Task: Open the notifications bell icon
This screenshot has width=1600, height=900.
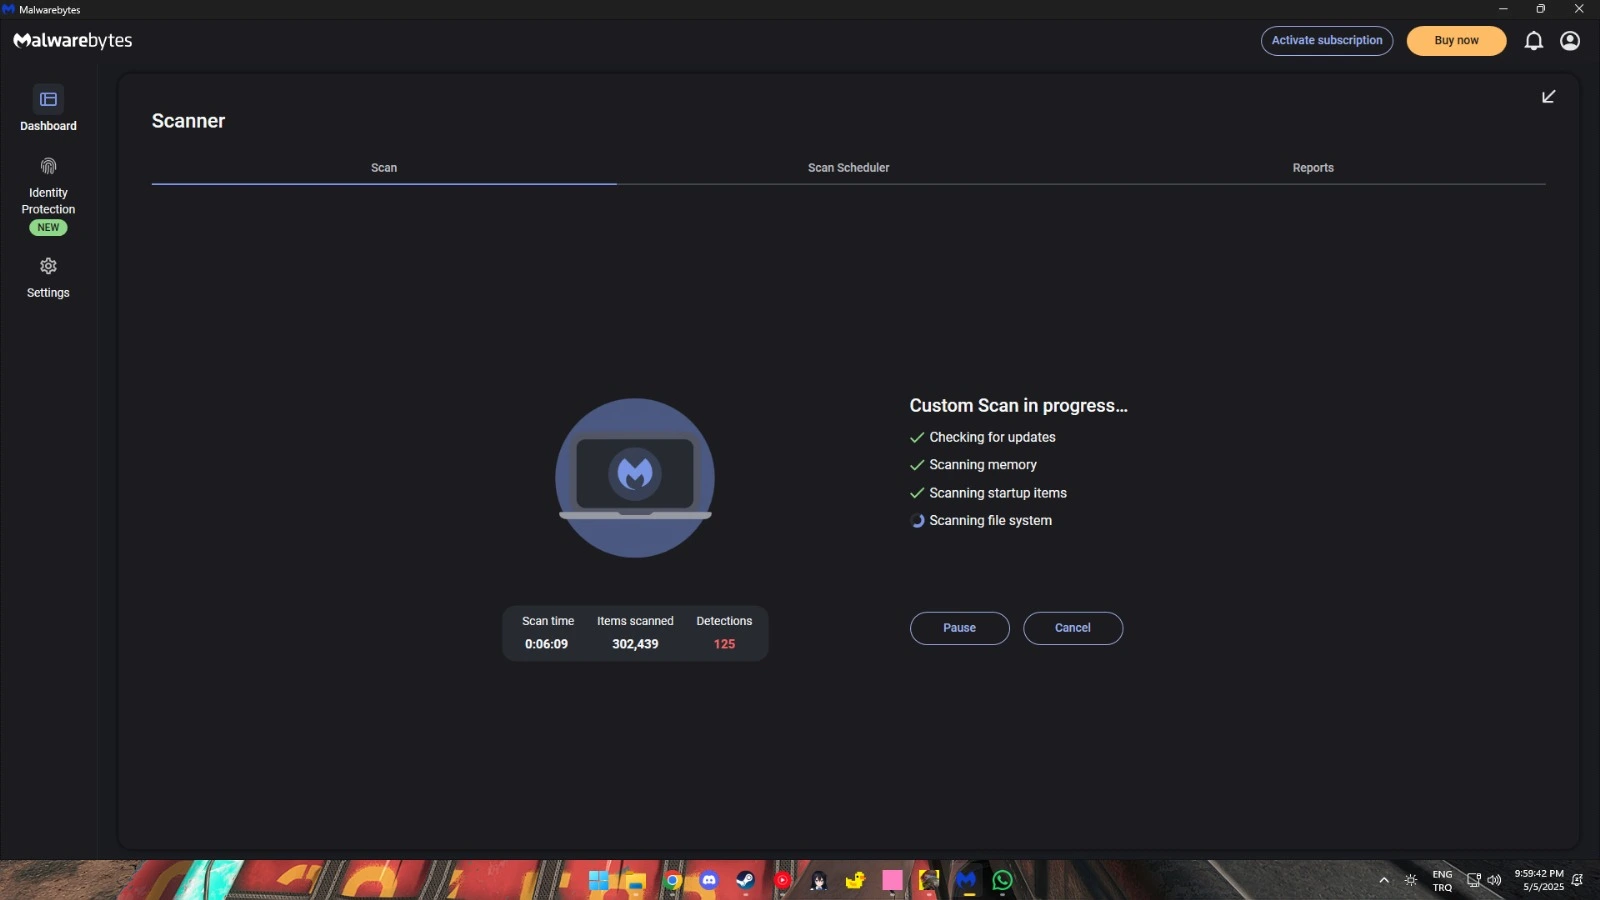Action: 1533,41
